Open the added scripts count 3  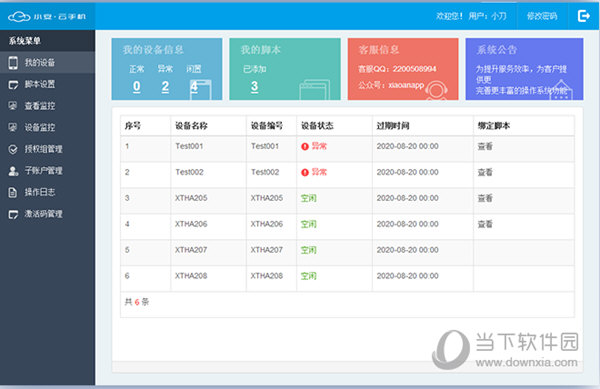click(254, 86)
